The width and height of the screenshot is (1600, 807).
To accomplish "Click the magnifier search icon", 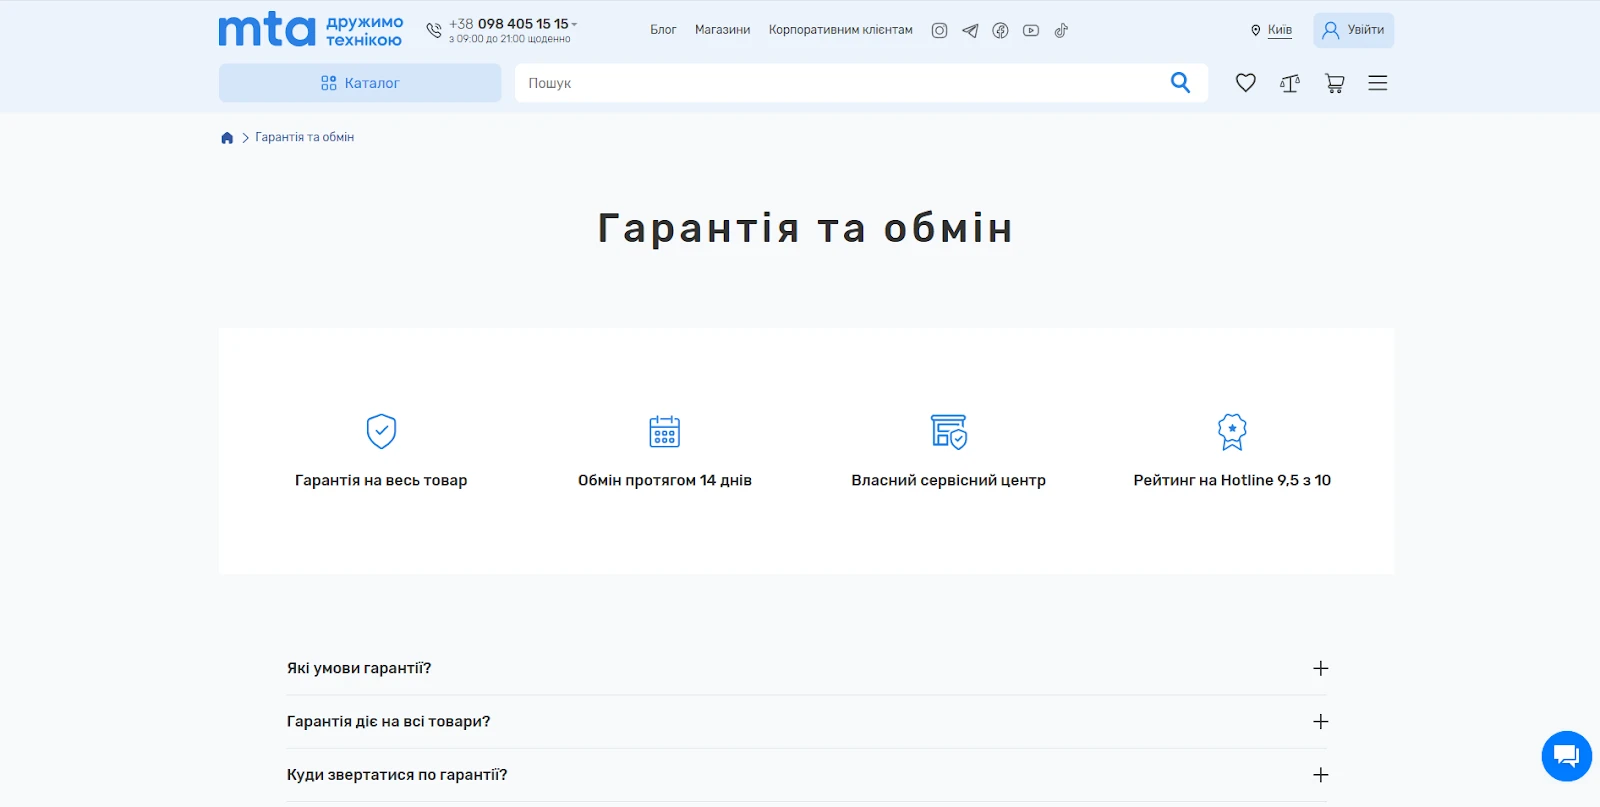I will click(x=1180, y=83).
